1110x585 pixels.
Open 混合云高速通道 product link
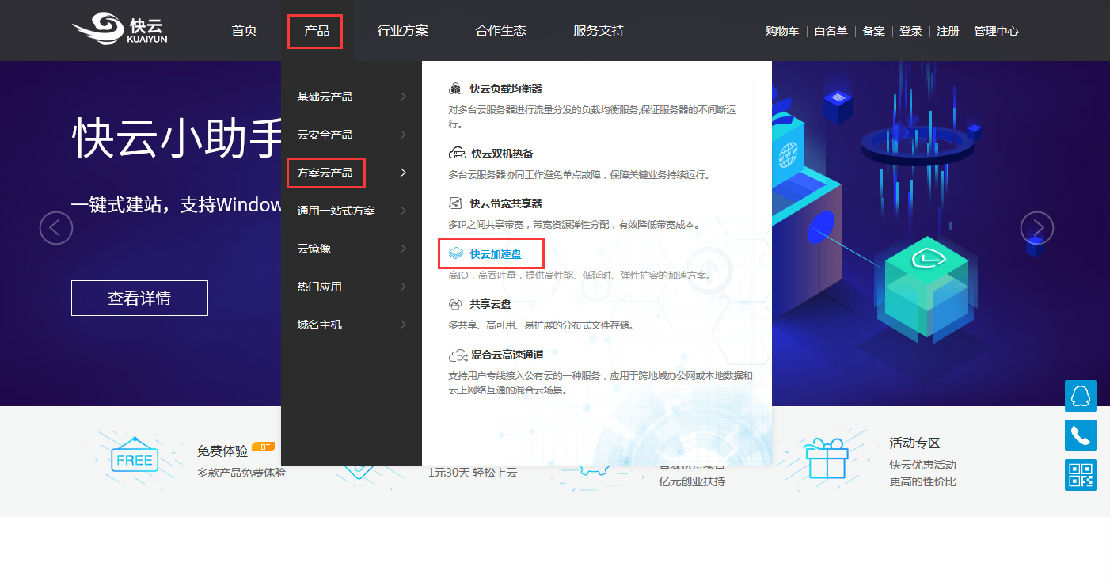coord(507,355)
